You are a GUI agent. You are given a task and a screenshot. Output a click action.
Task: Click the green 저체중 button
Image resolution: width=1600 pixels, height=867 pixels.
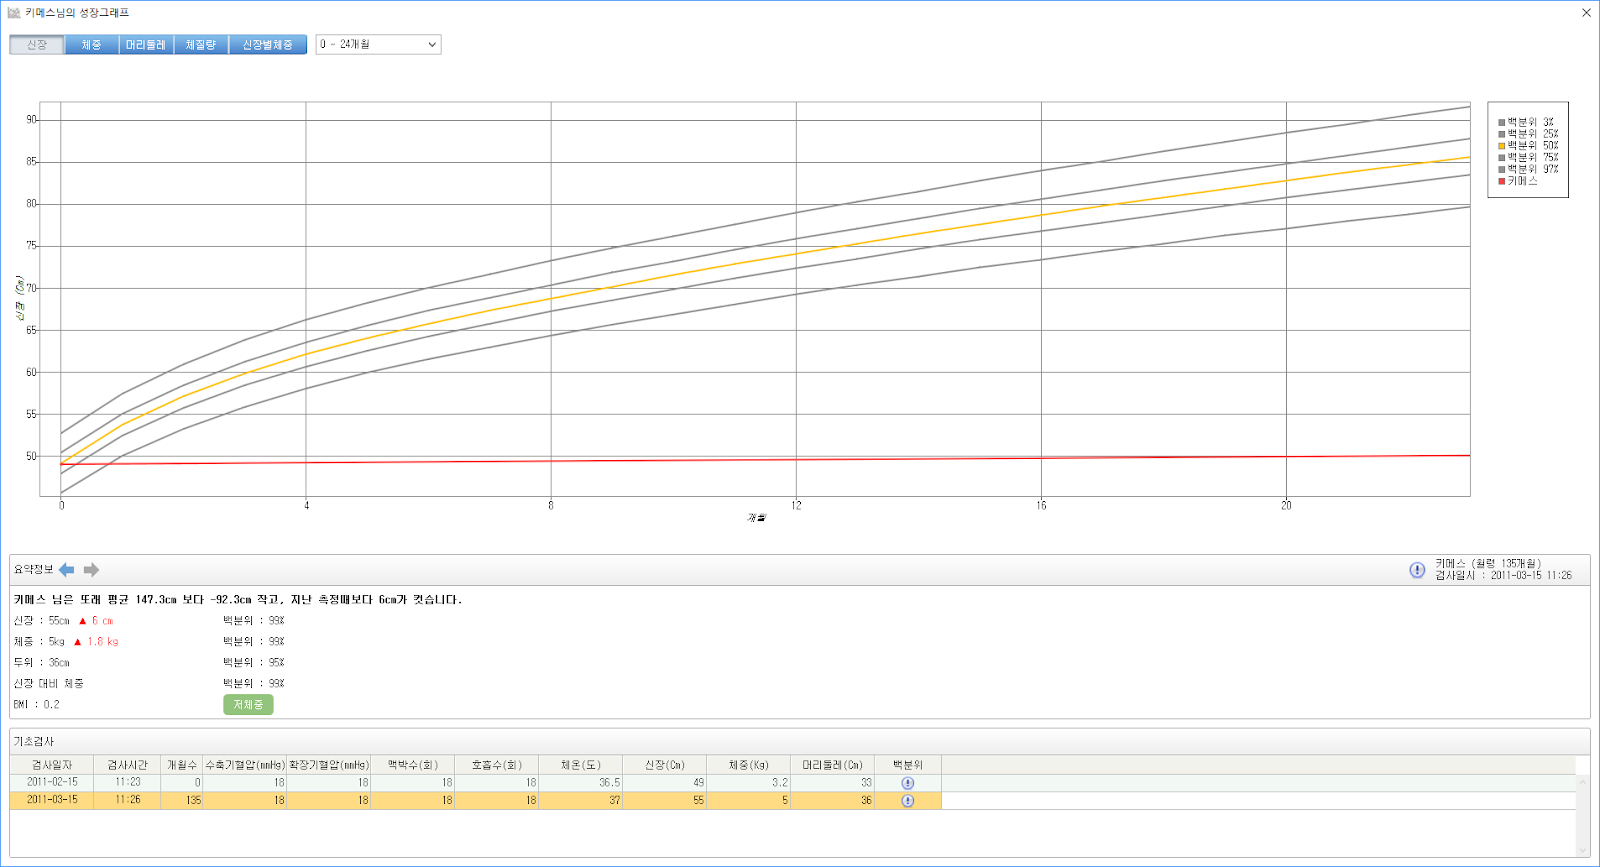coord(248,705)
